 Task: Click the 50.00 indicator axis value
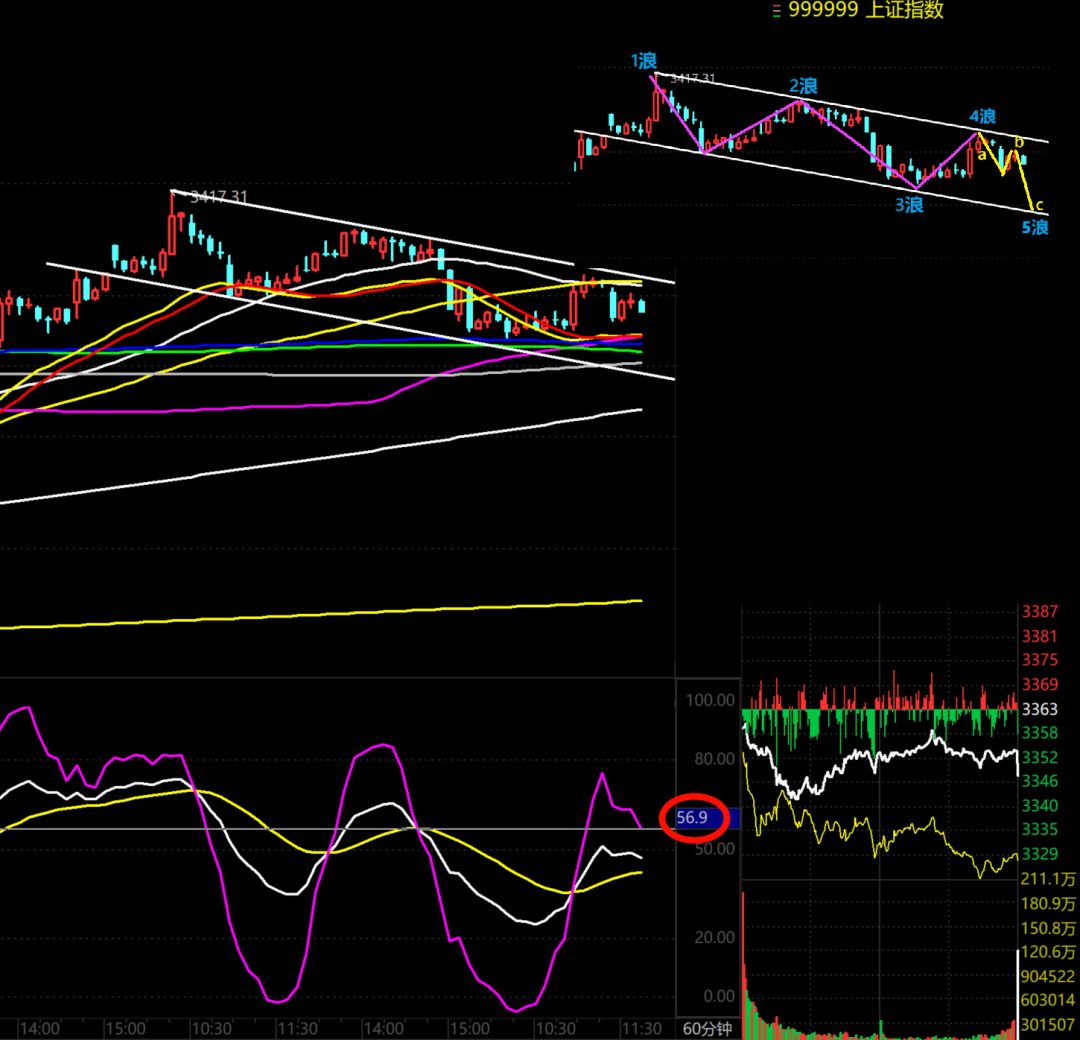(714, 849)
